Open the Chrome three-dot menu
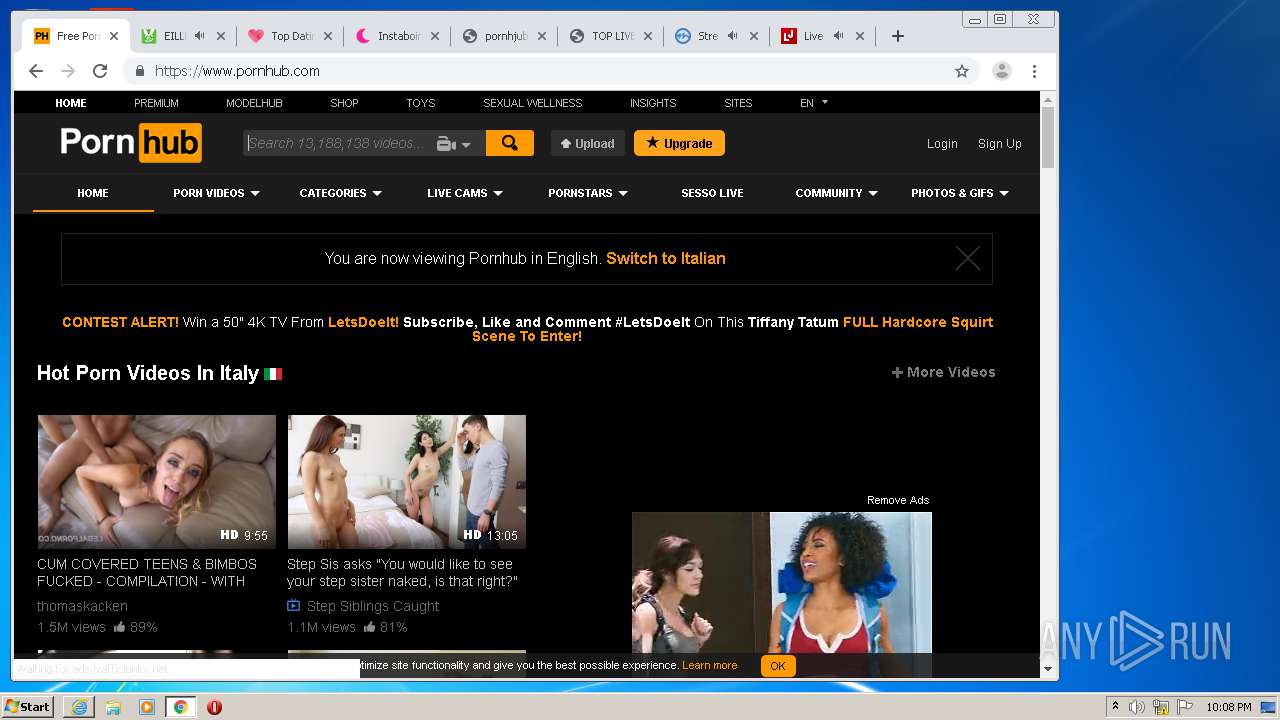 1034,71
